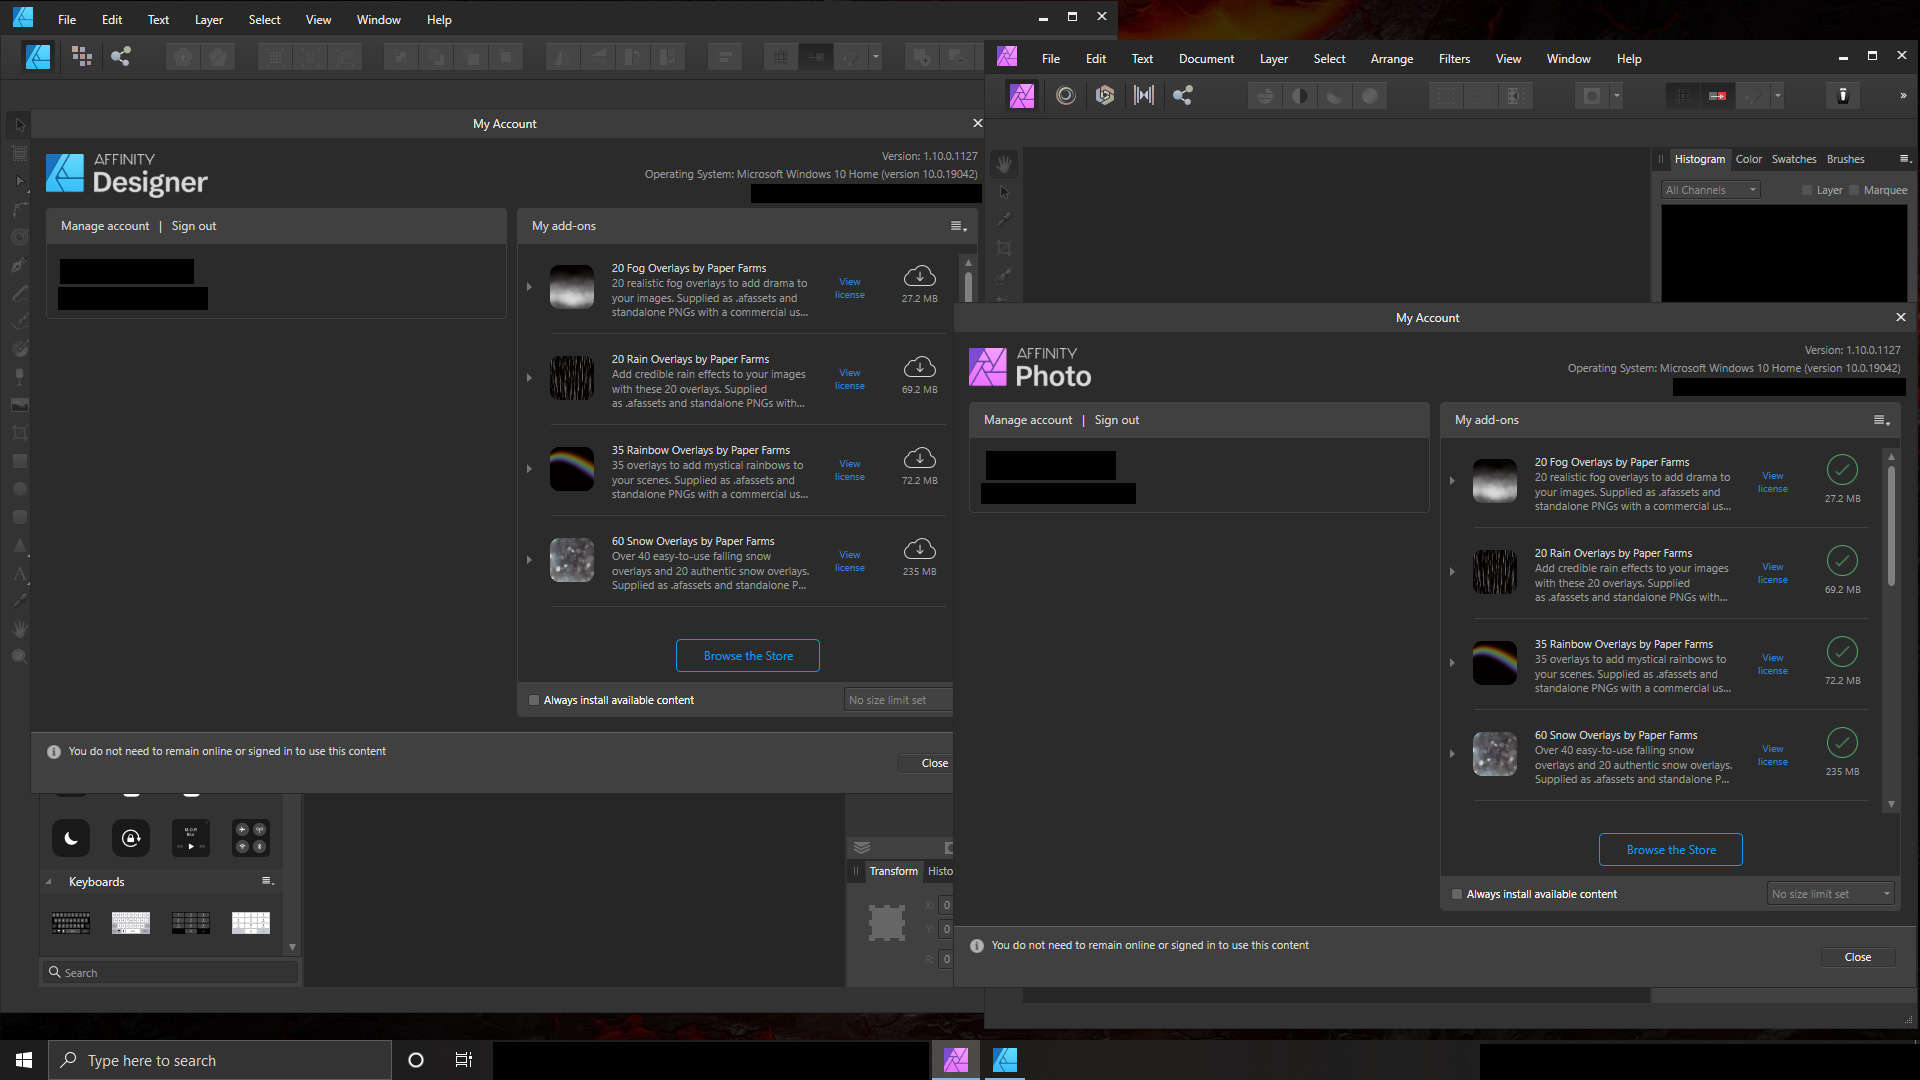
Task: Select the rotation lock asset icon
Action: (131, 838)
